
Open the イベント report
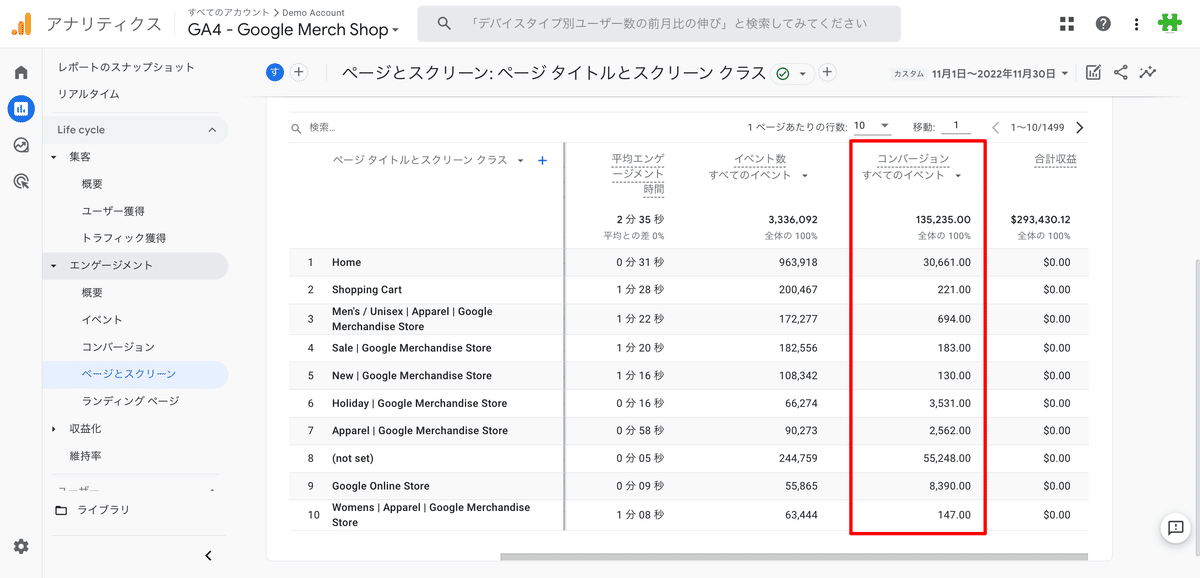[x=102, y=320]
